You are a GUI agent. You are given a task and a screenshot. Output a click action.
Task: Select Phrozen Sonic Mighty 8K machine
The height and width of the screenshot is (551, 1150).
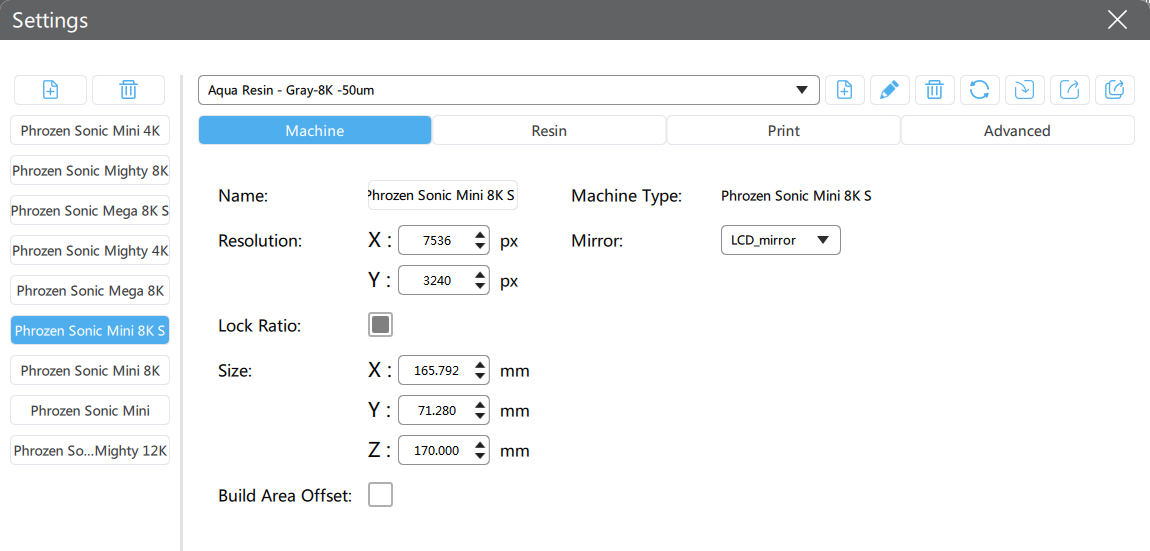(x=90, y=171)
